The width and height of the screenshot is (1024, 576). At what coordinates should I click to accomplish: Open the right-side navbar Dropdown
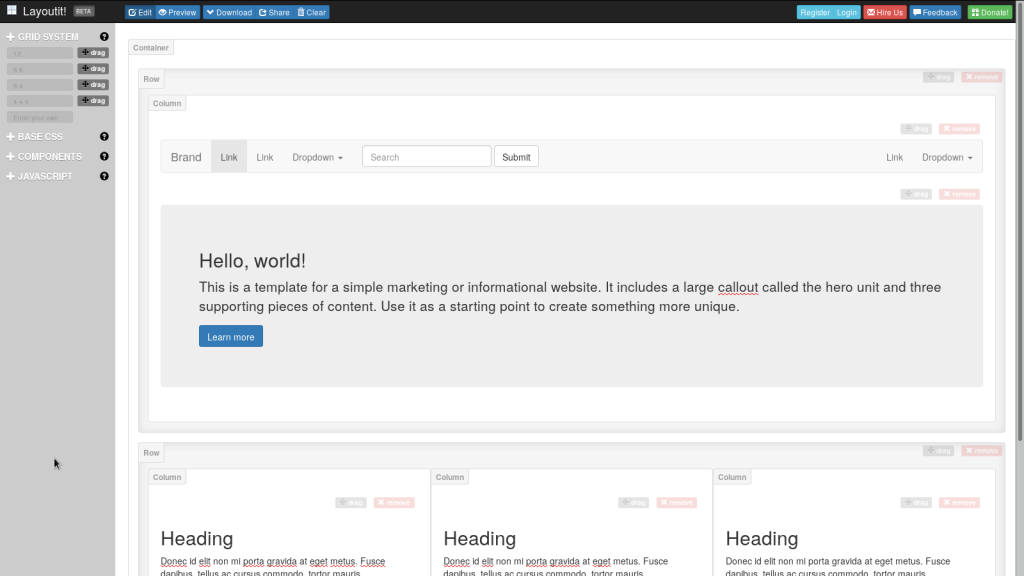[x=946, y=157]
